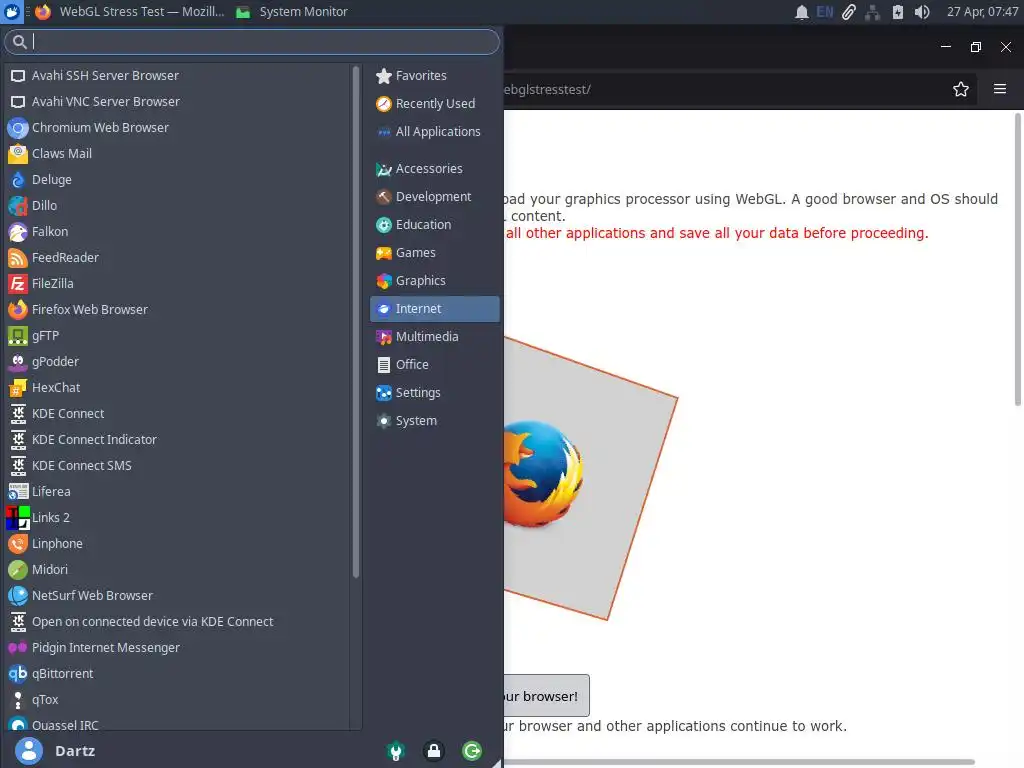Viewport: 1024px width, 768px height.
Task: Open Office category
Action: pyautogui.click(x=434, y=365)
